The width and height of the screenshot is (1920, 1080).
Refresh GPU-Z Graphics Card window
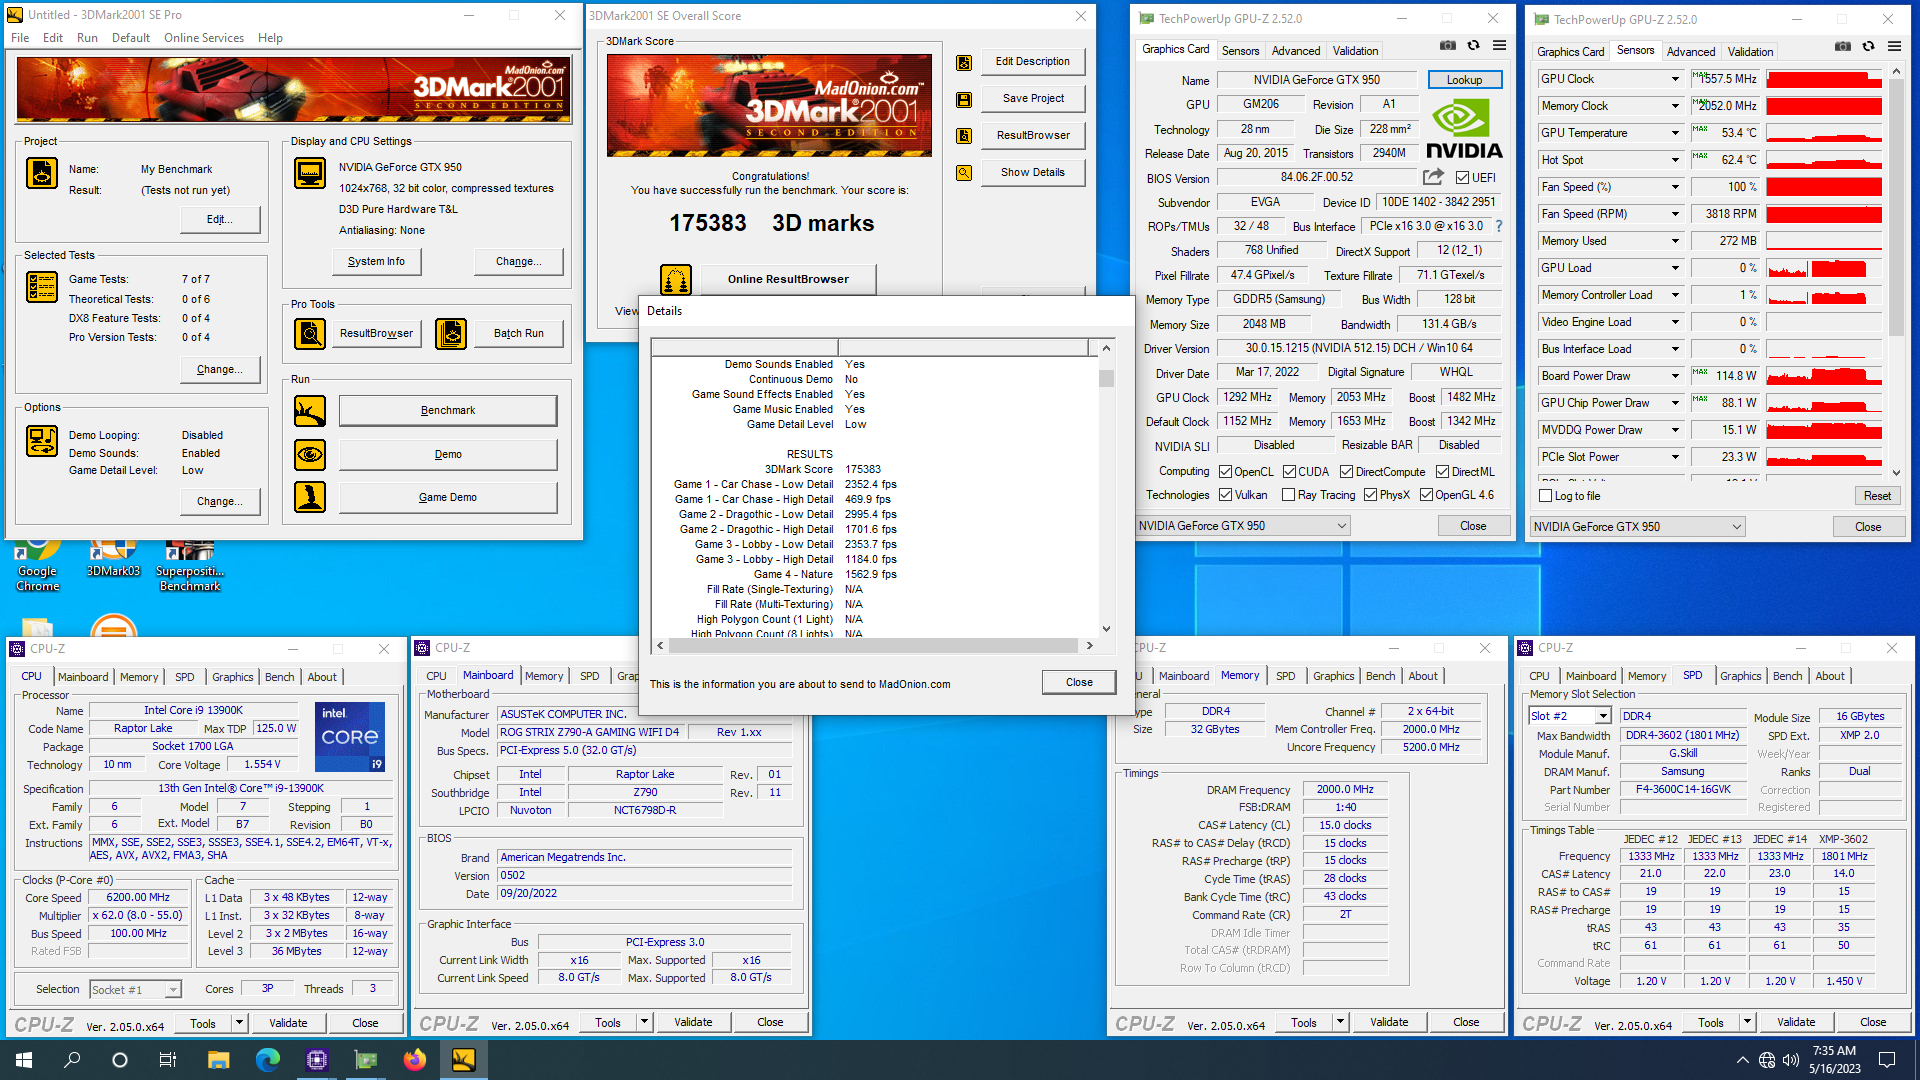1473,45
